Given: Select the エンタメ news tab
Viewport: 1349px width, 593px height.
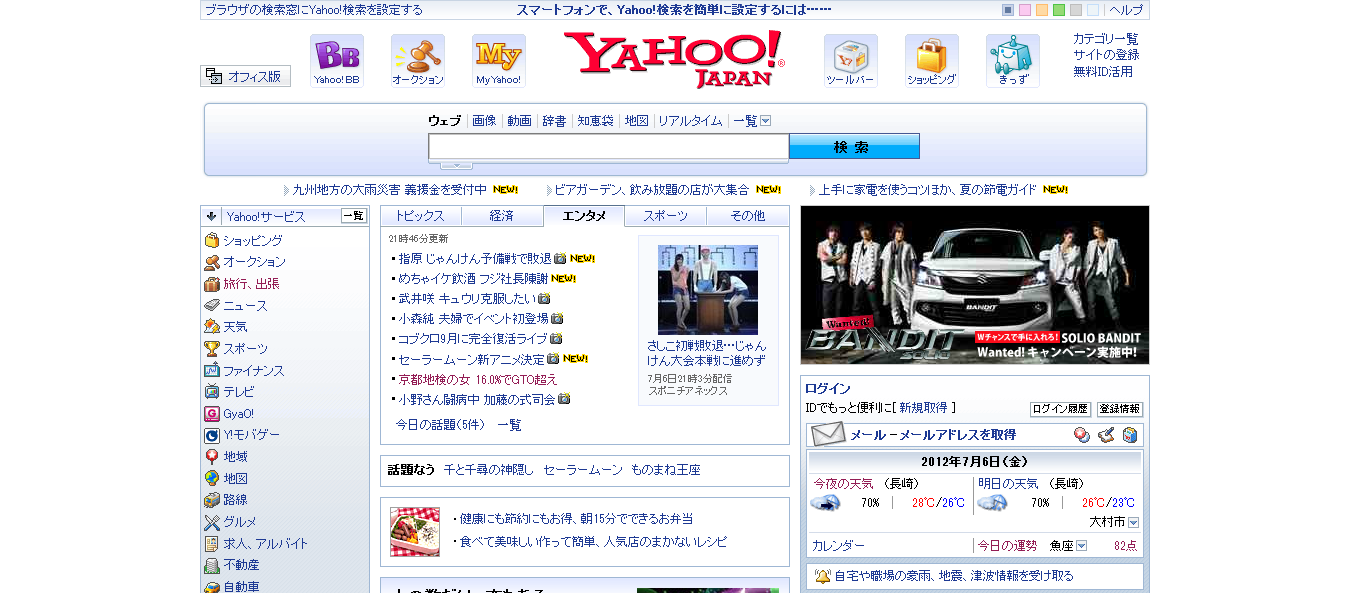Looking at the screenshot, I should [x=584, y=216].
